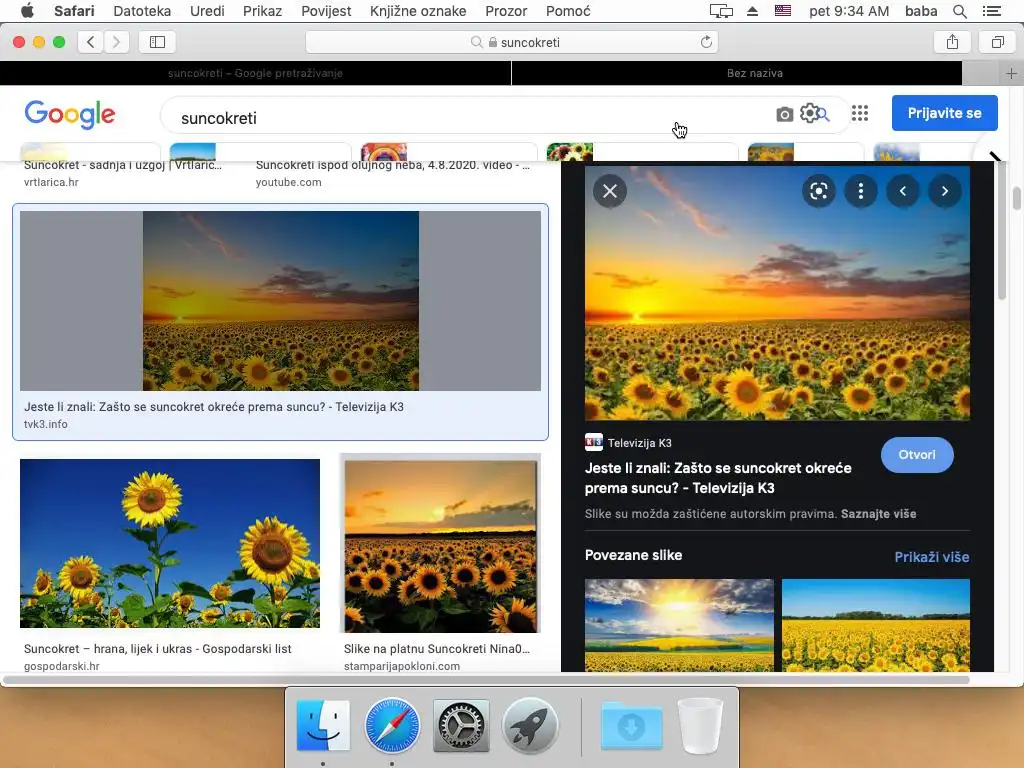Search inside image with Google Lens icon
The image size is (1024, 768).
(818, 191)
